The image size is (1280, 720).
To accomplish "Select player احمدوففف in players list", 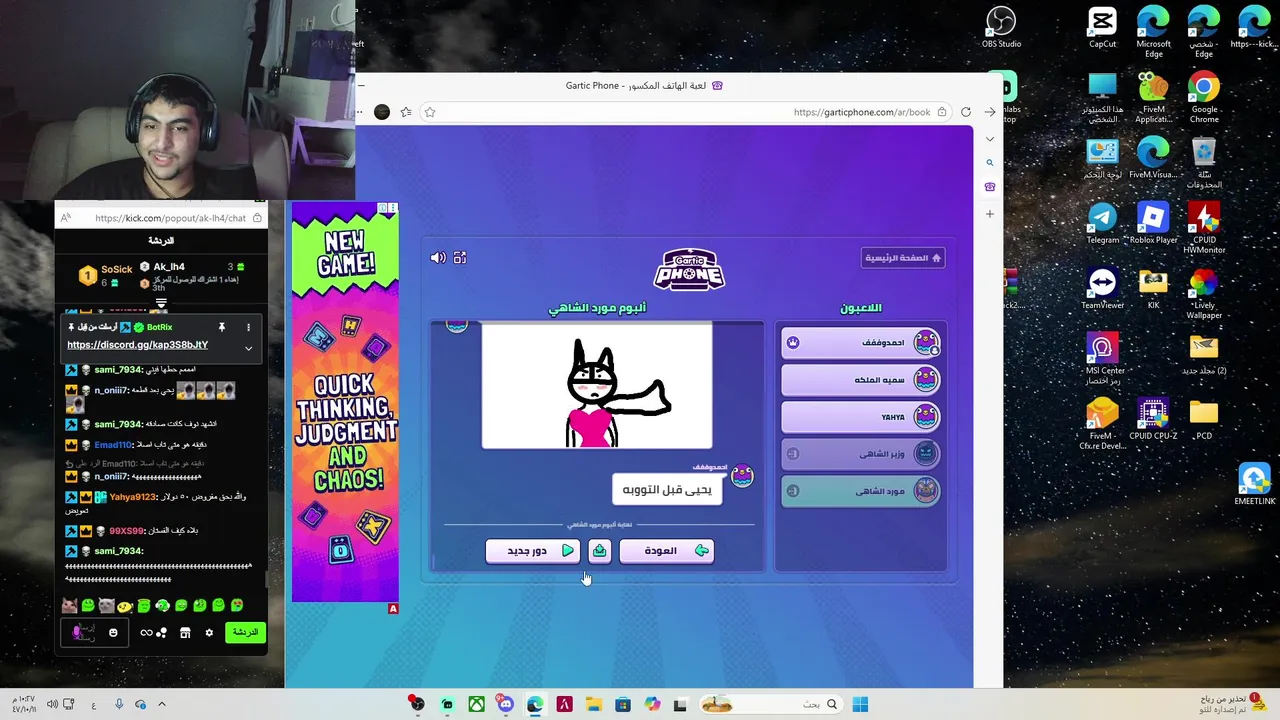I will (862, 343).
